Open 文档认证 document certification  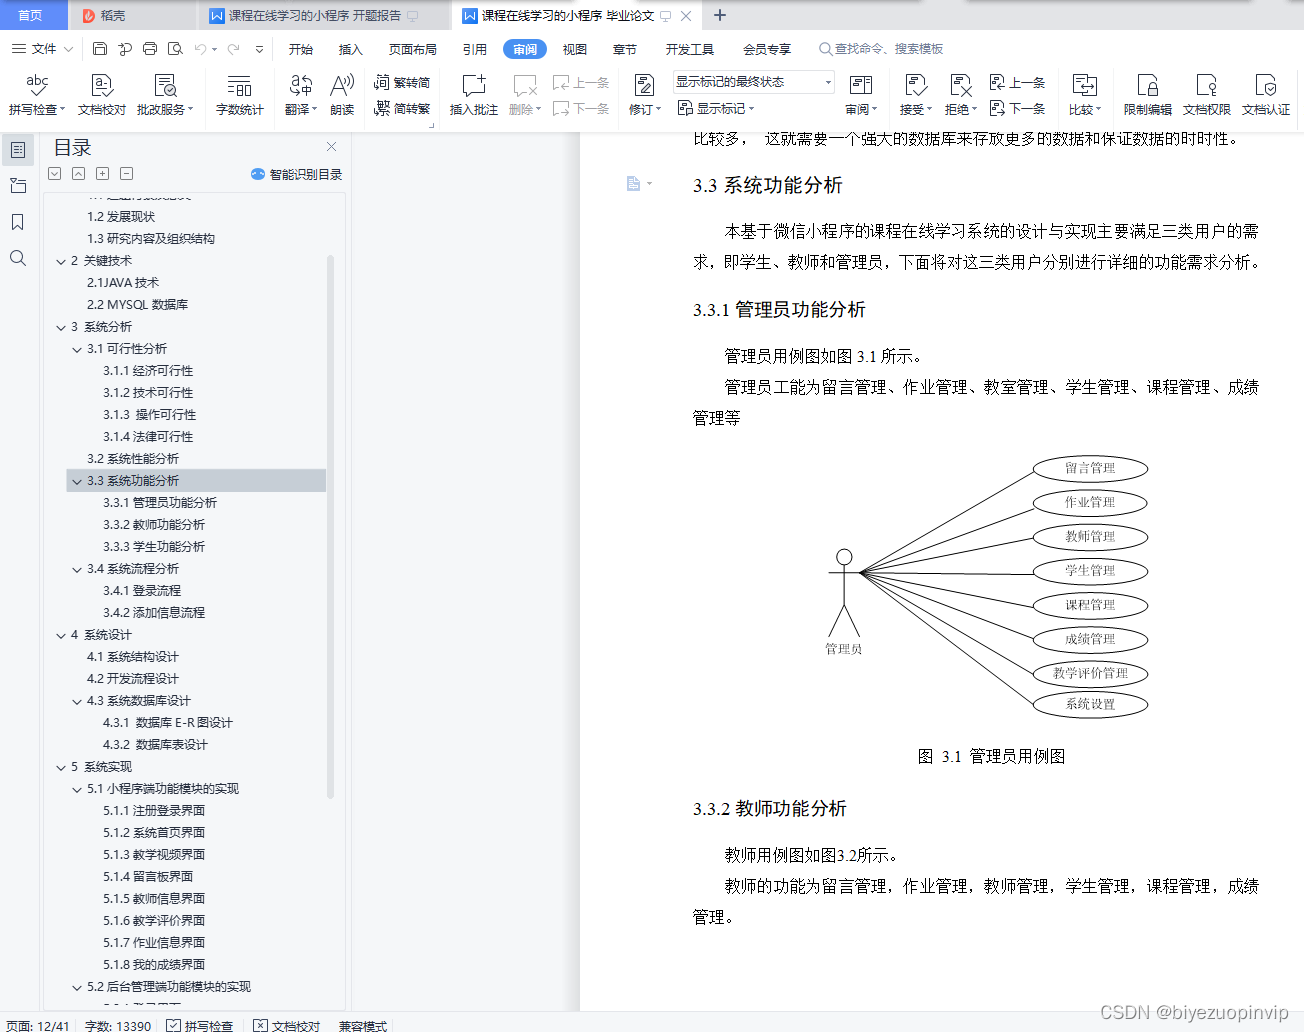pyautogui.click(x=1266, y=95)
